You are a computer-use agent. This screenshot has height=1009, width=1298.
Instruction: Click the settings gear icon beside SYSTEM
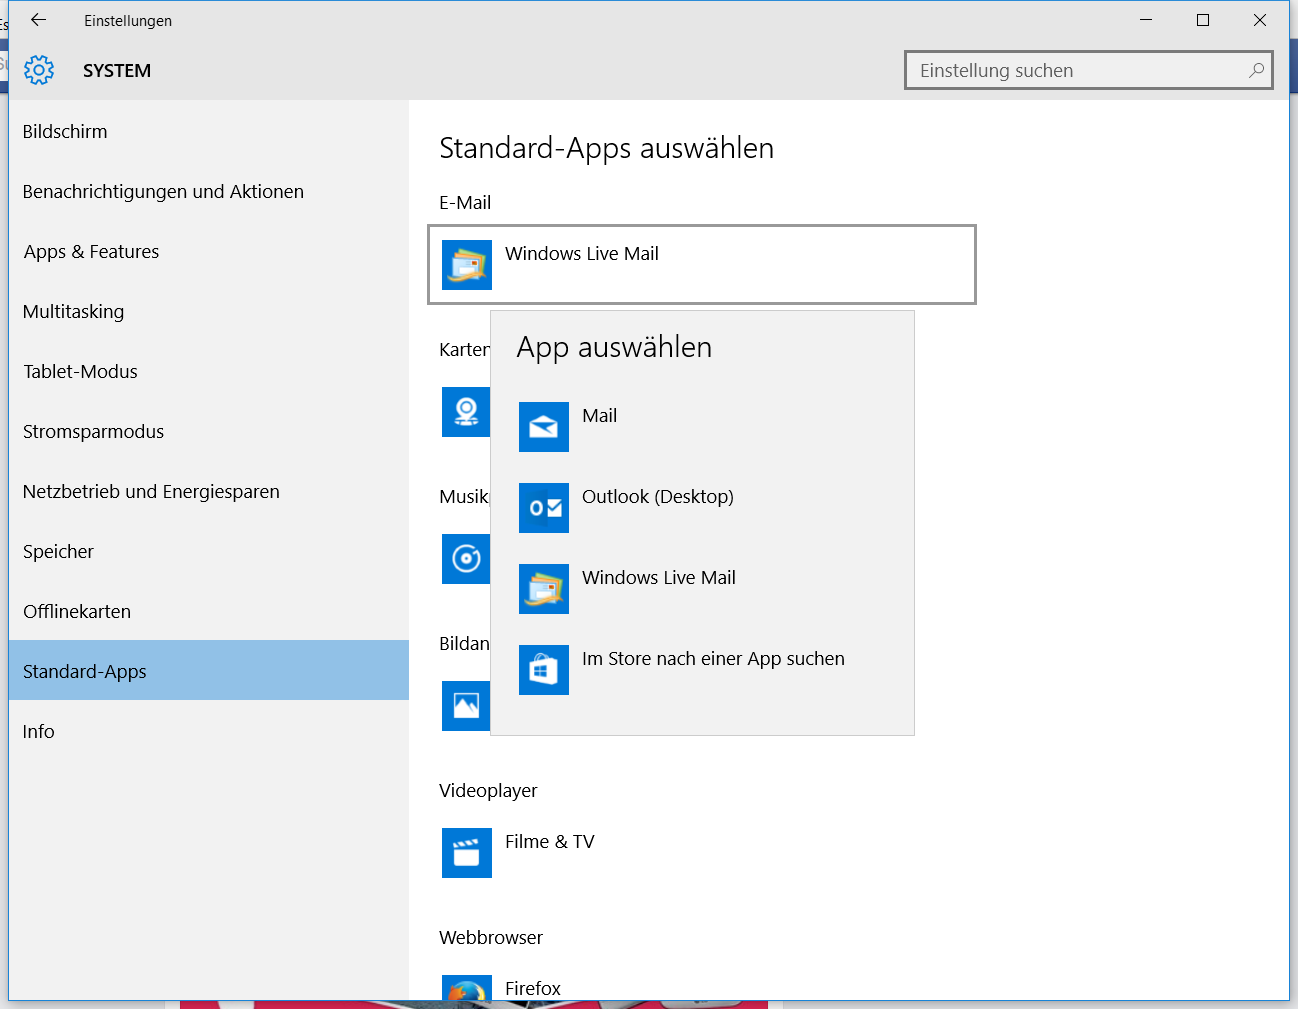(39, 70)
